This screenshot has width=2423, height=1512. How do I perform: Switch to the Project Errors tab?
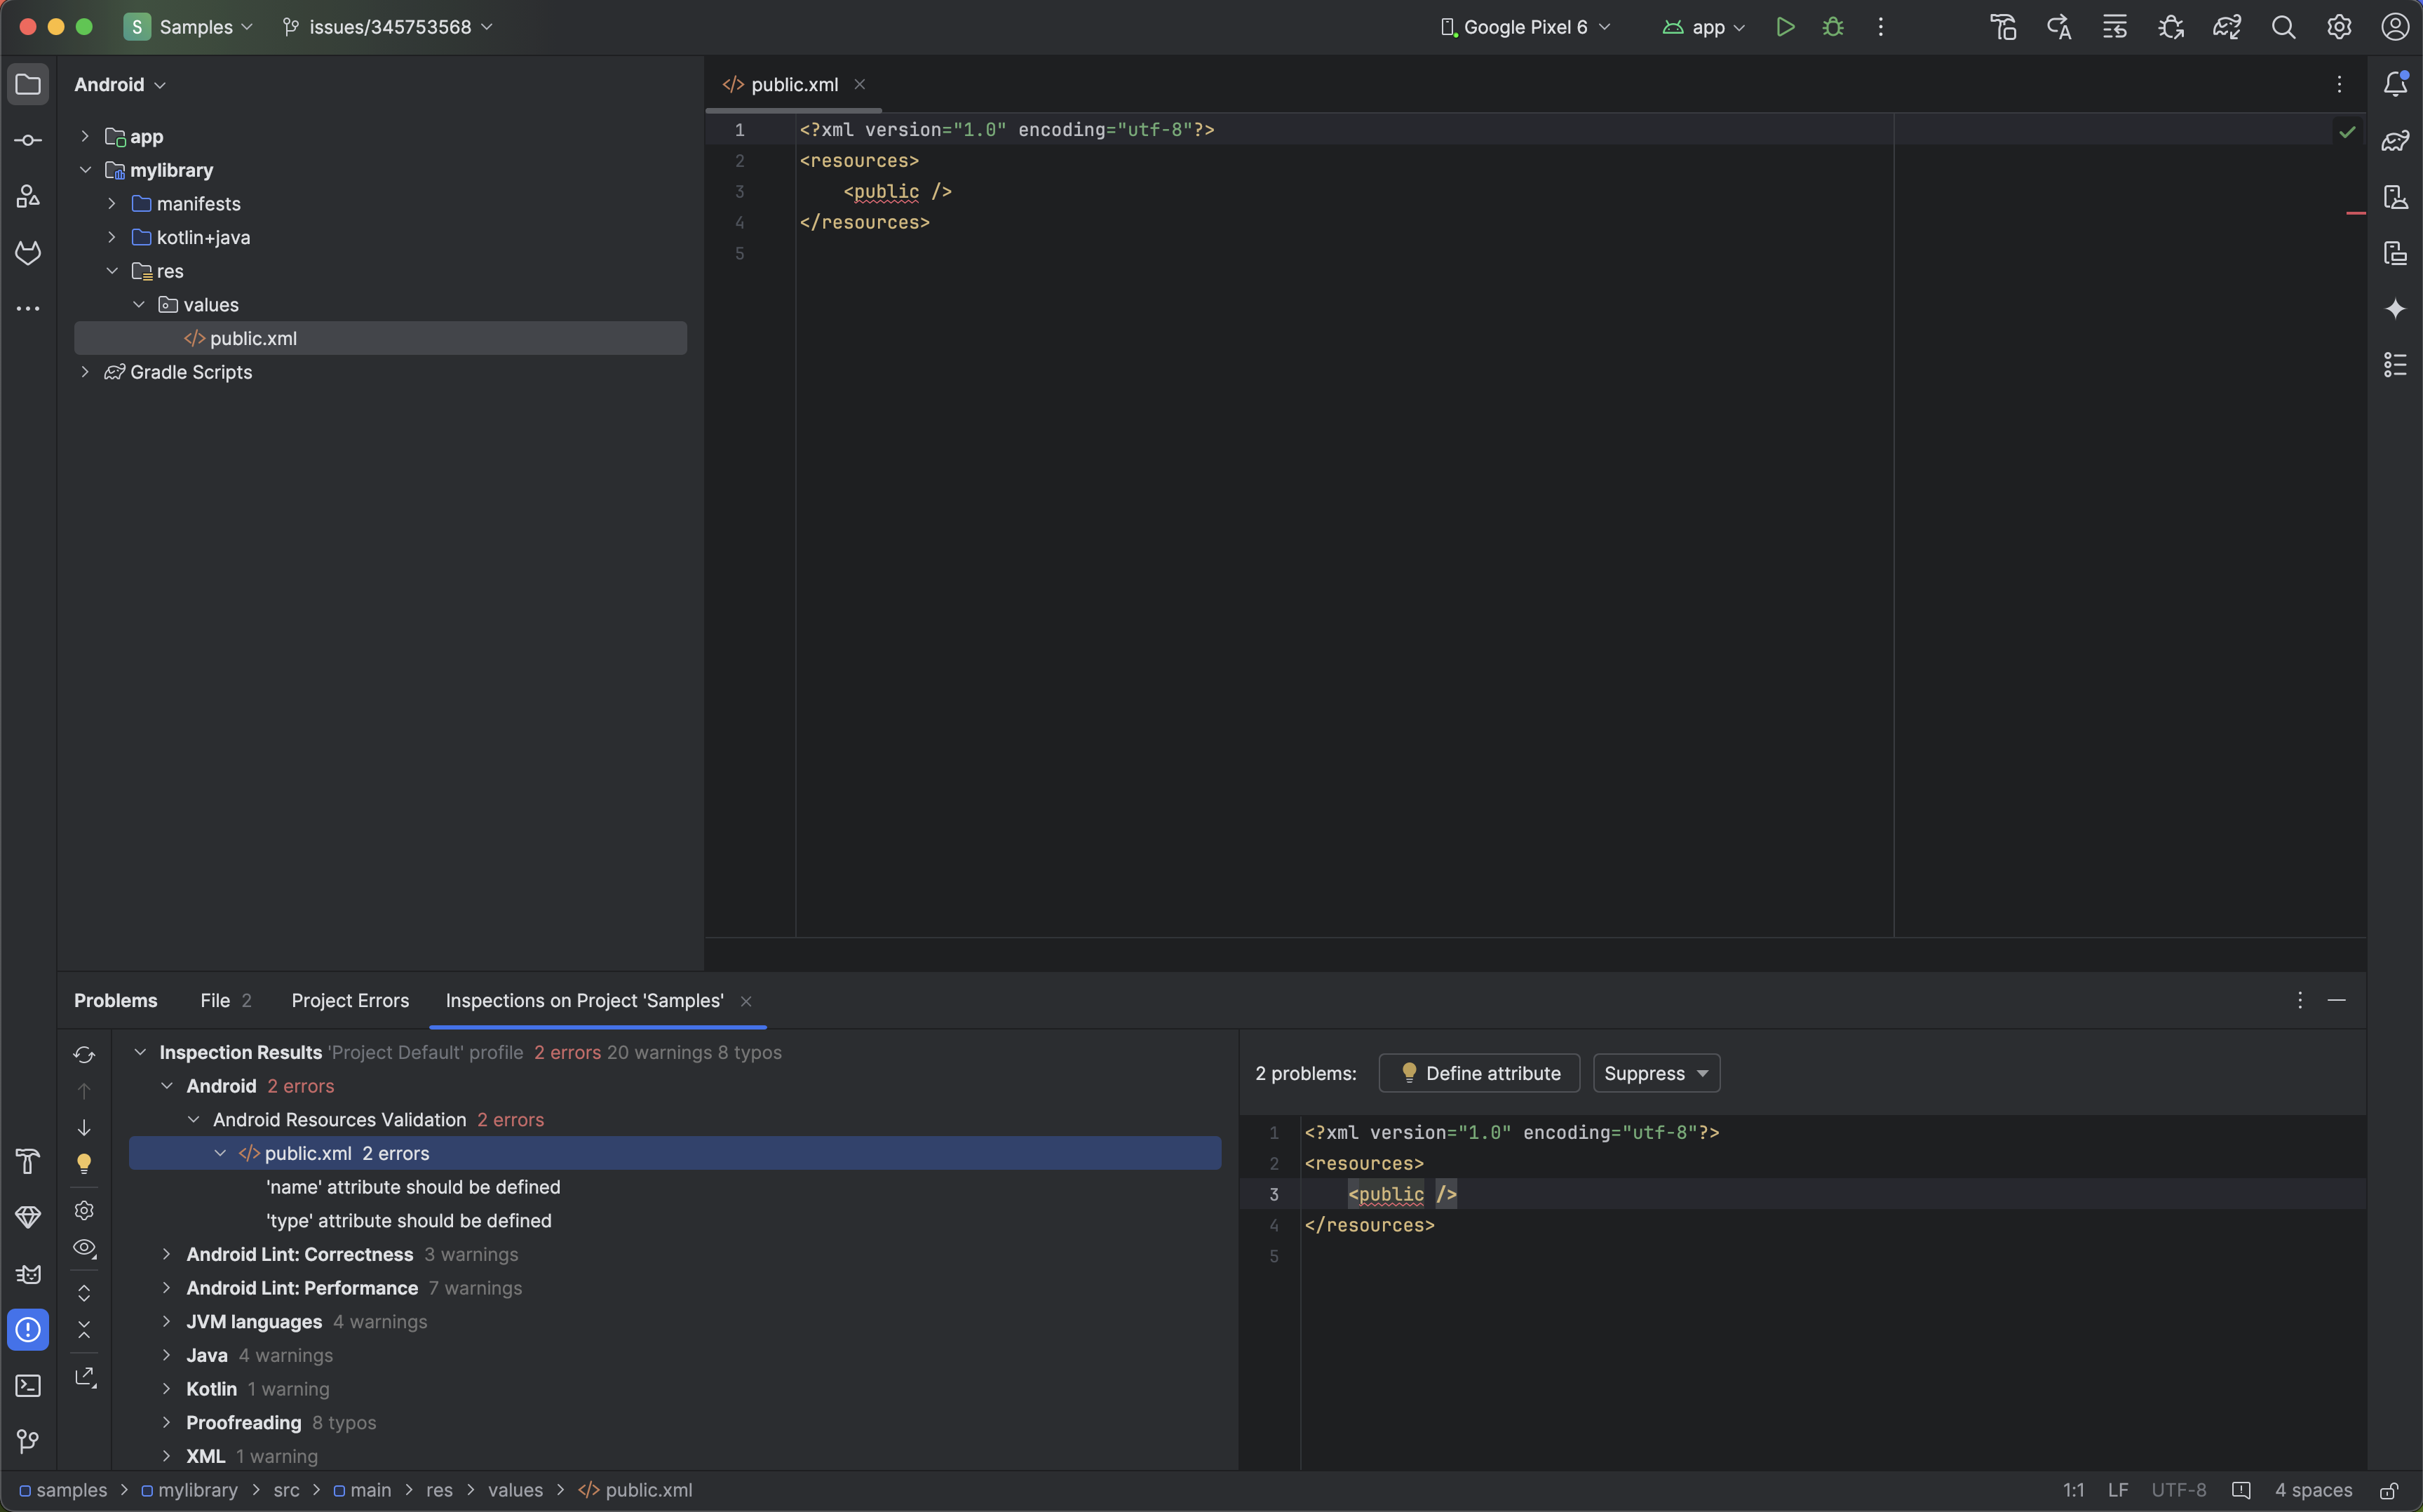[x=350, y=1001]
